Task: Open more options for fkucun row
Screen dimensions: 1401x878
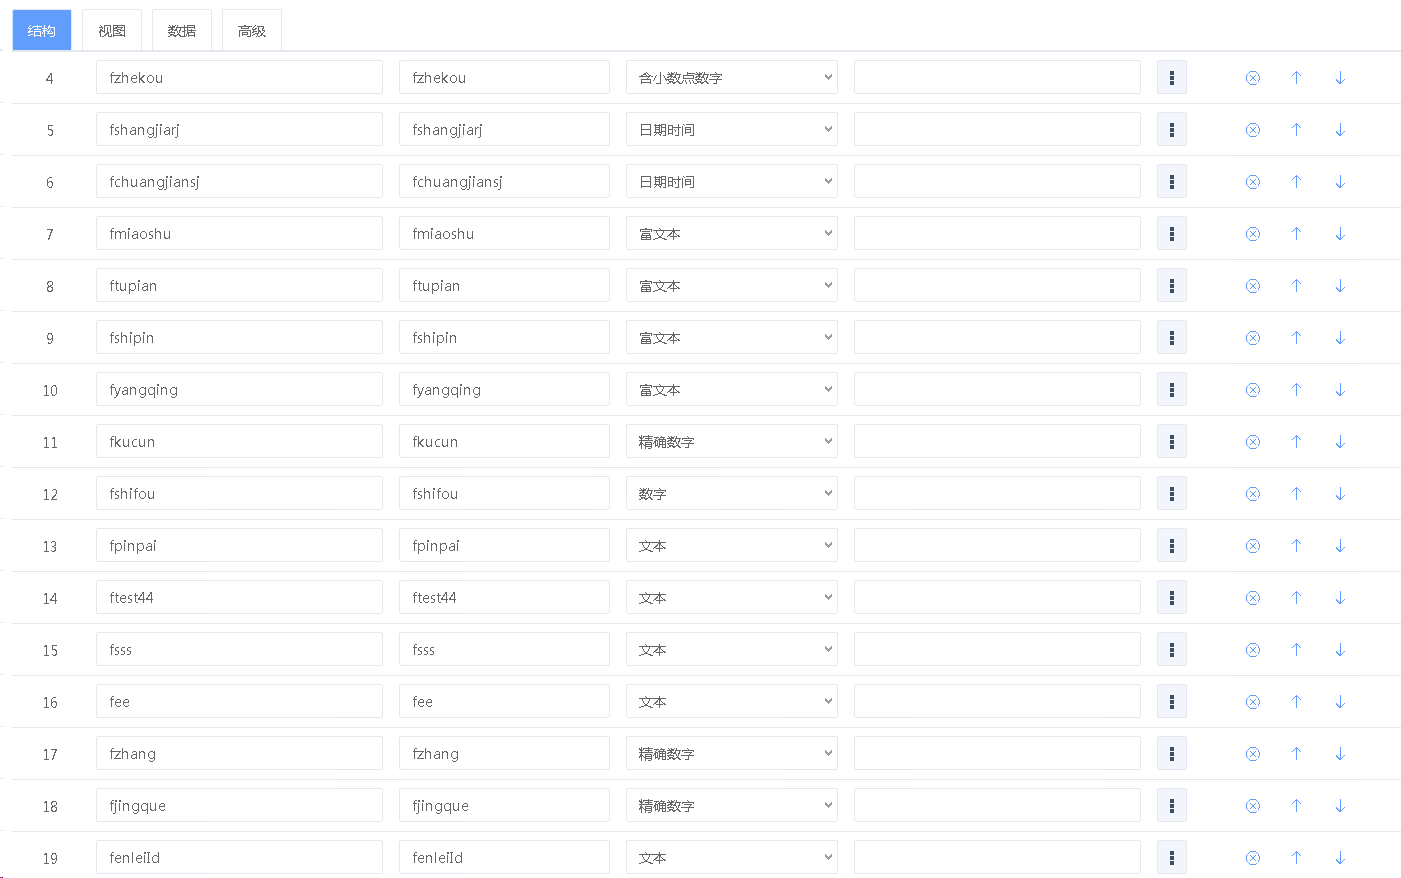Action: [1171, 442]
